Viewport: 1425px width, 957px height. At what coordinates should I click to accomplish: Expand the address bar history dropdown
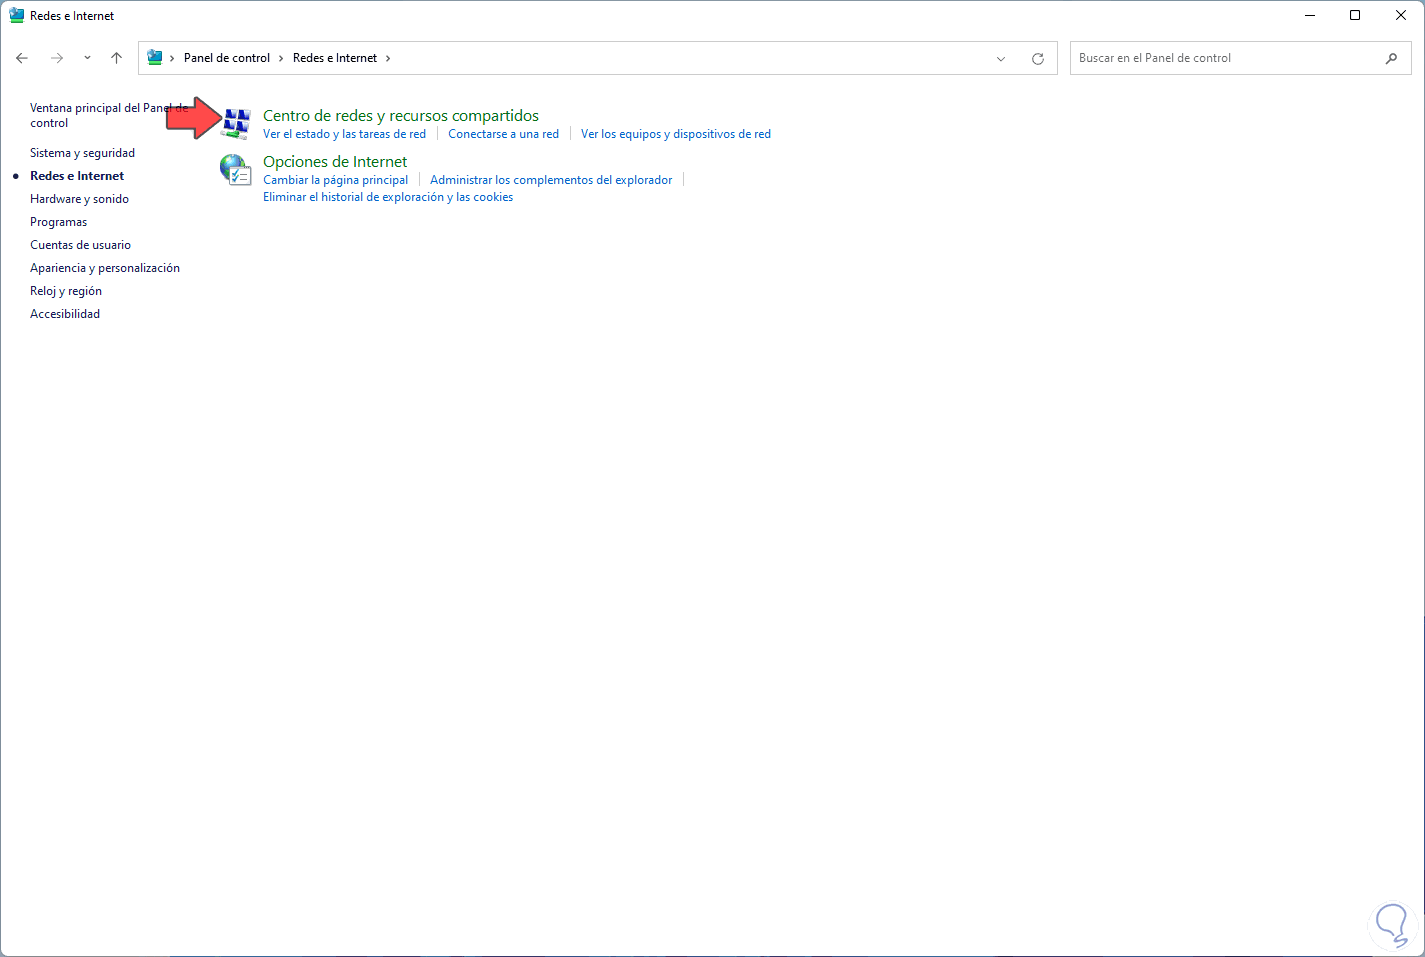click(1001, 58)
